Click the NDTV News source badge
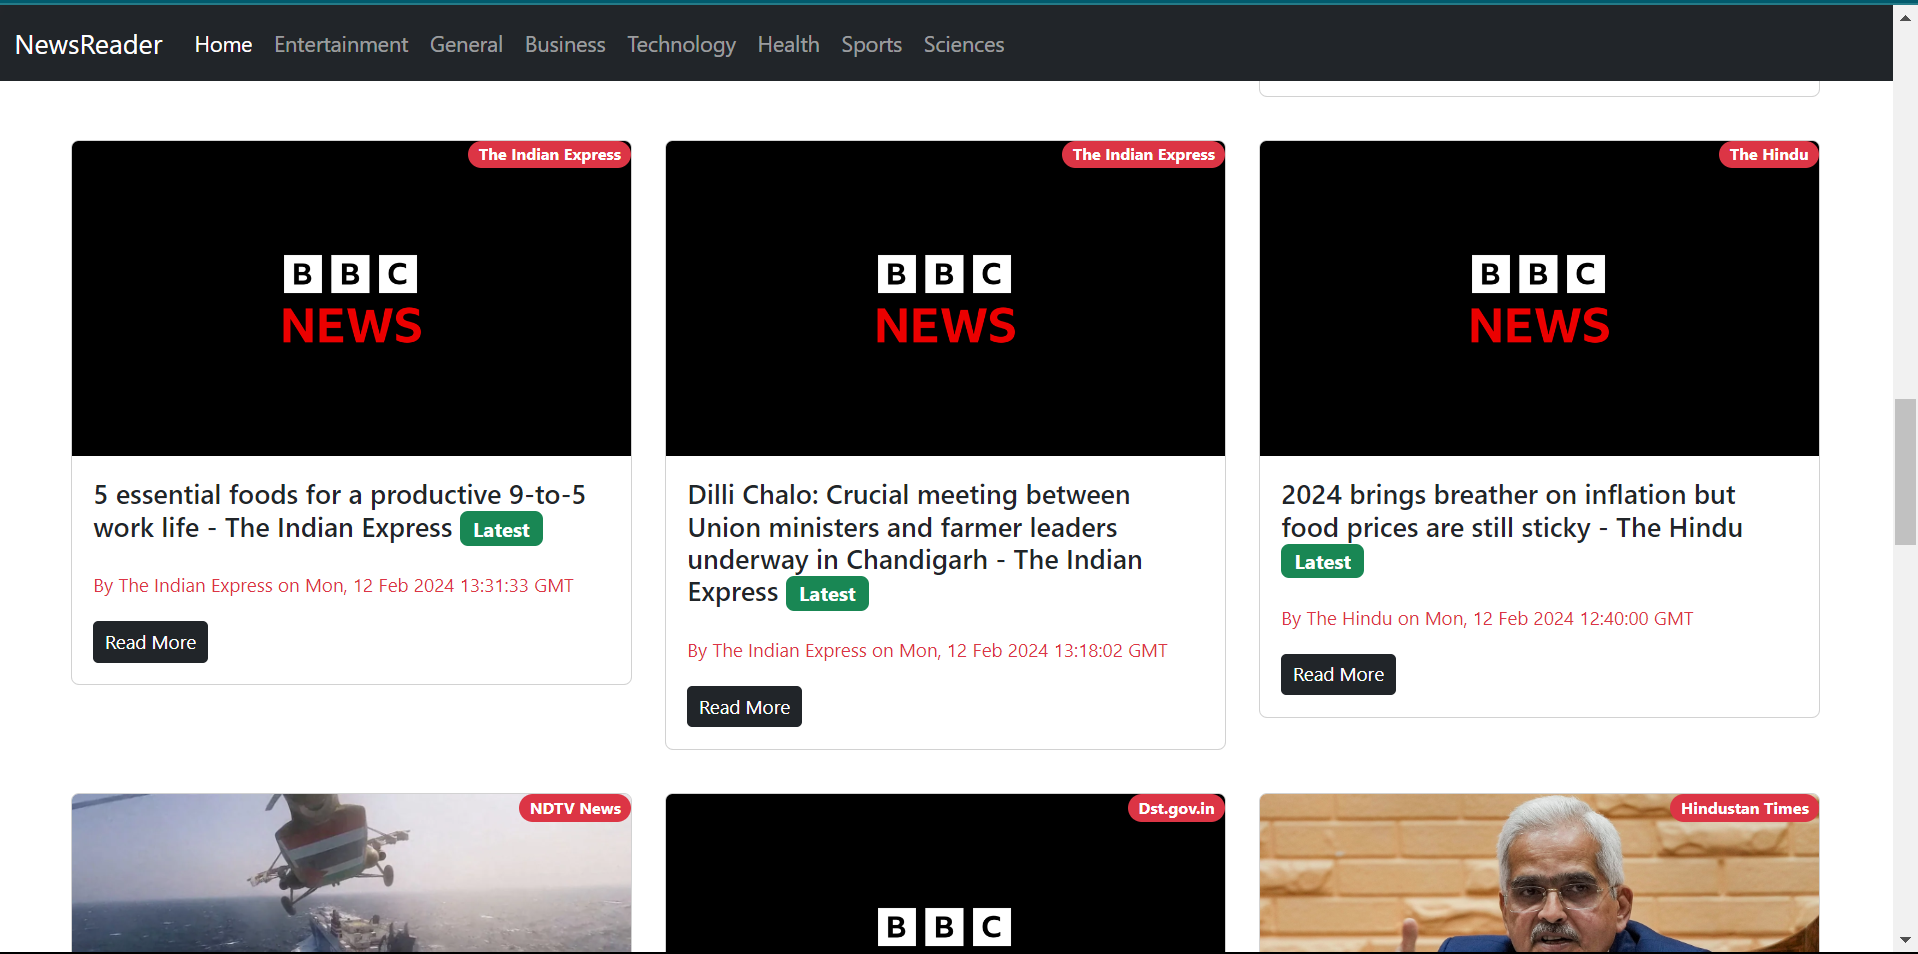Image resolution: width=1918 pixels, height=954 pixels. 574,808
